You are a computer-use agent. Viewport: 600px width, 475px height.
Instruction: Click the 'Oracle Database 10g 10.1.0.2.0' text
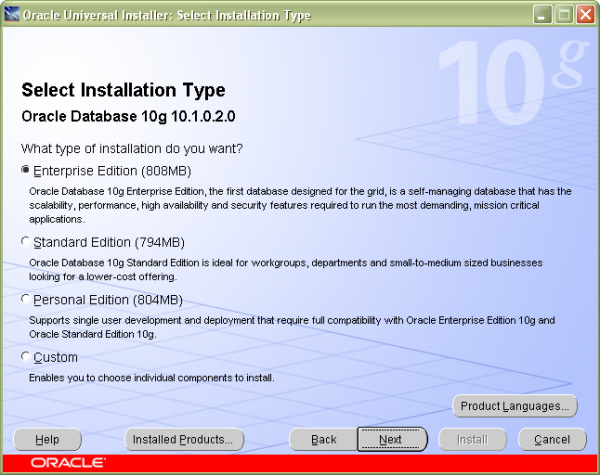point(128,116)
